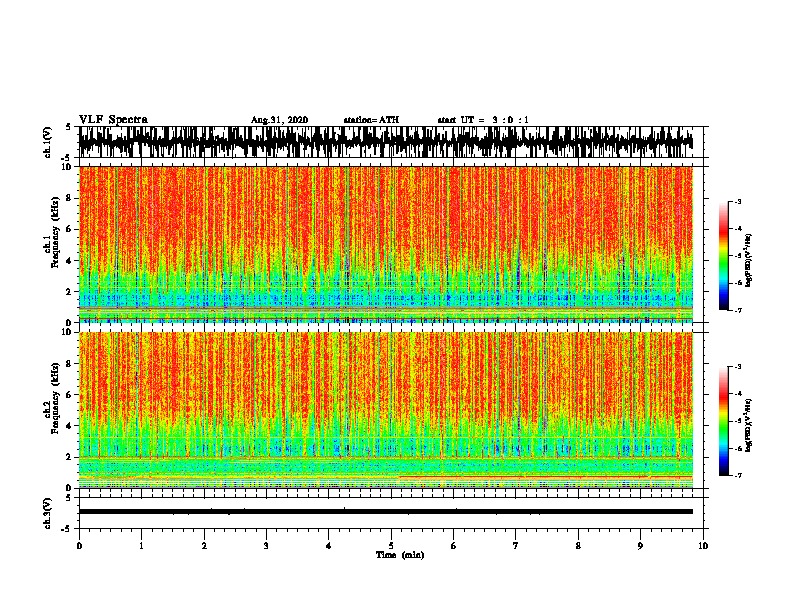Screen dimensions: 792x612
Task: Click the log(PSD) label beside ch.1 colorbar
Action: 749,261
